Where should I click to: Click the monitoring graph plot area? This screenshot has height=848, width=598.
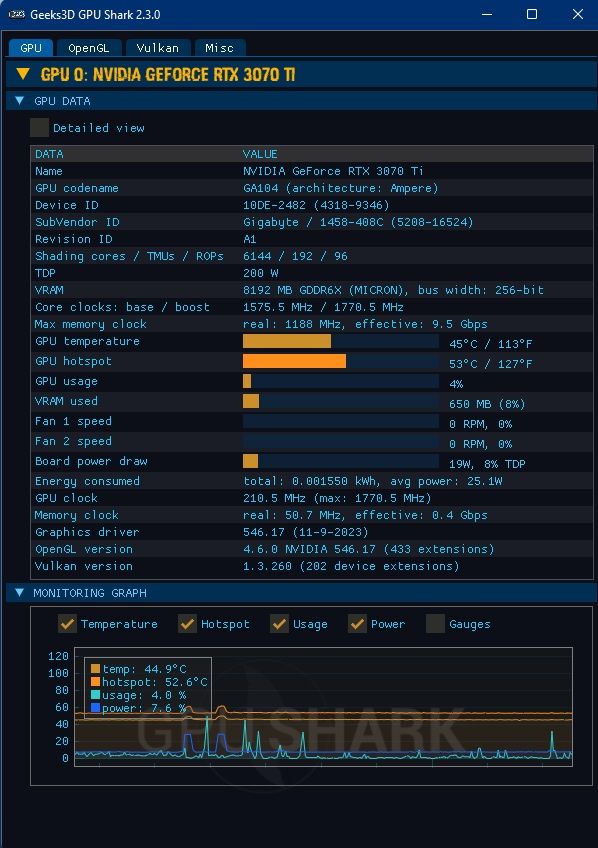tap(323, 706)
